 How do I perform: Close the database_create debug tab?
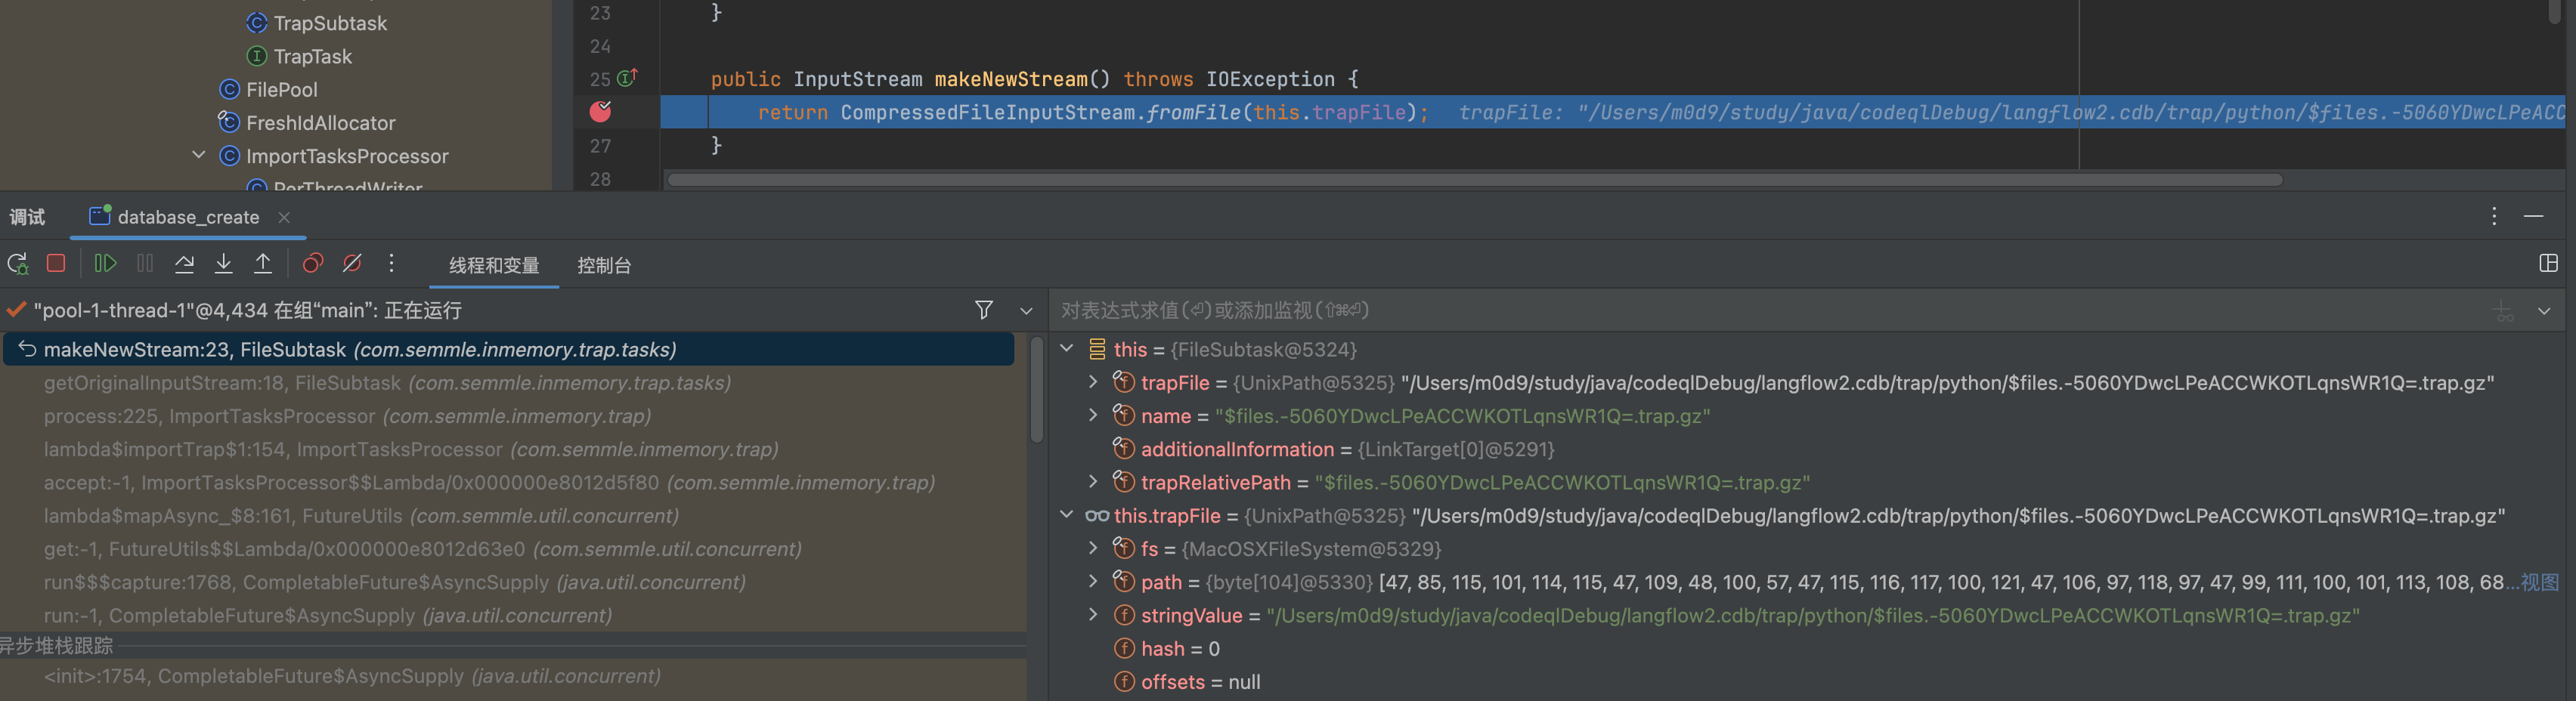pyautogui.click(x=284, y=217)
